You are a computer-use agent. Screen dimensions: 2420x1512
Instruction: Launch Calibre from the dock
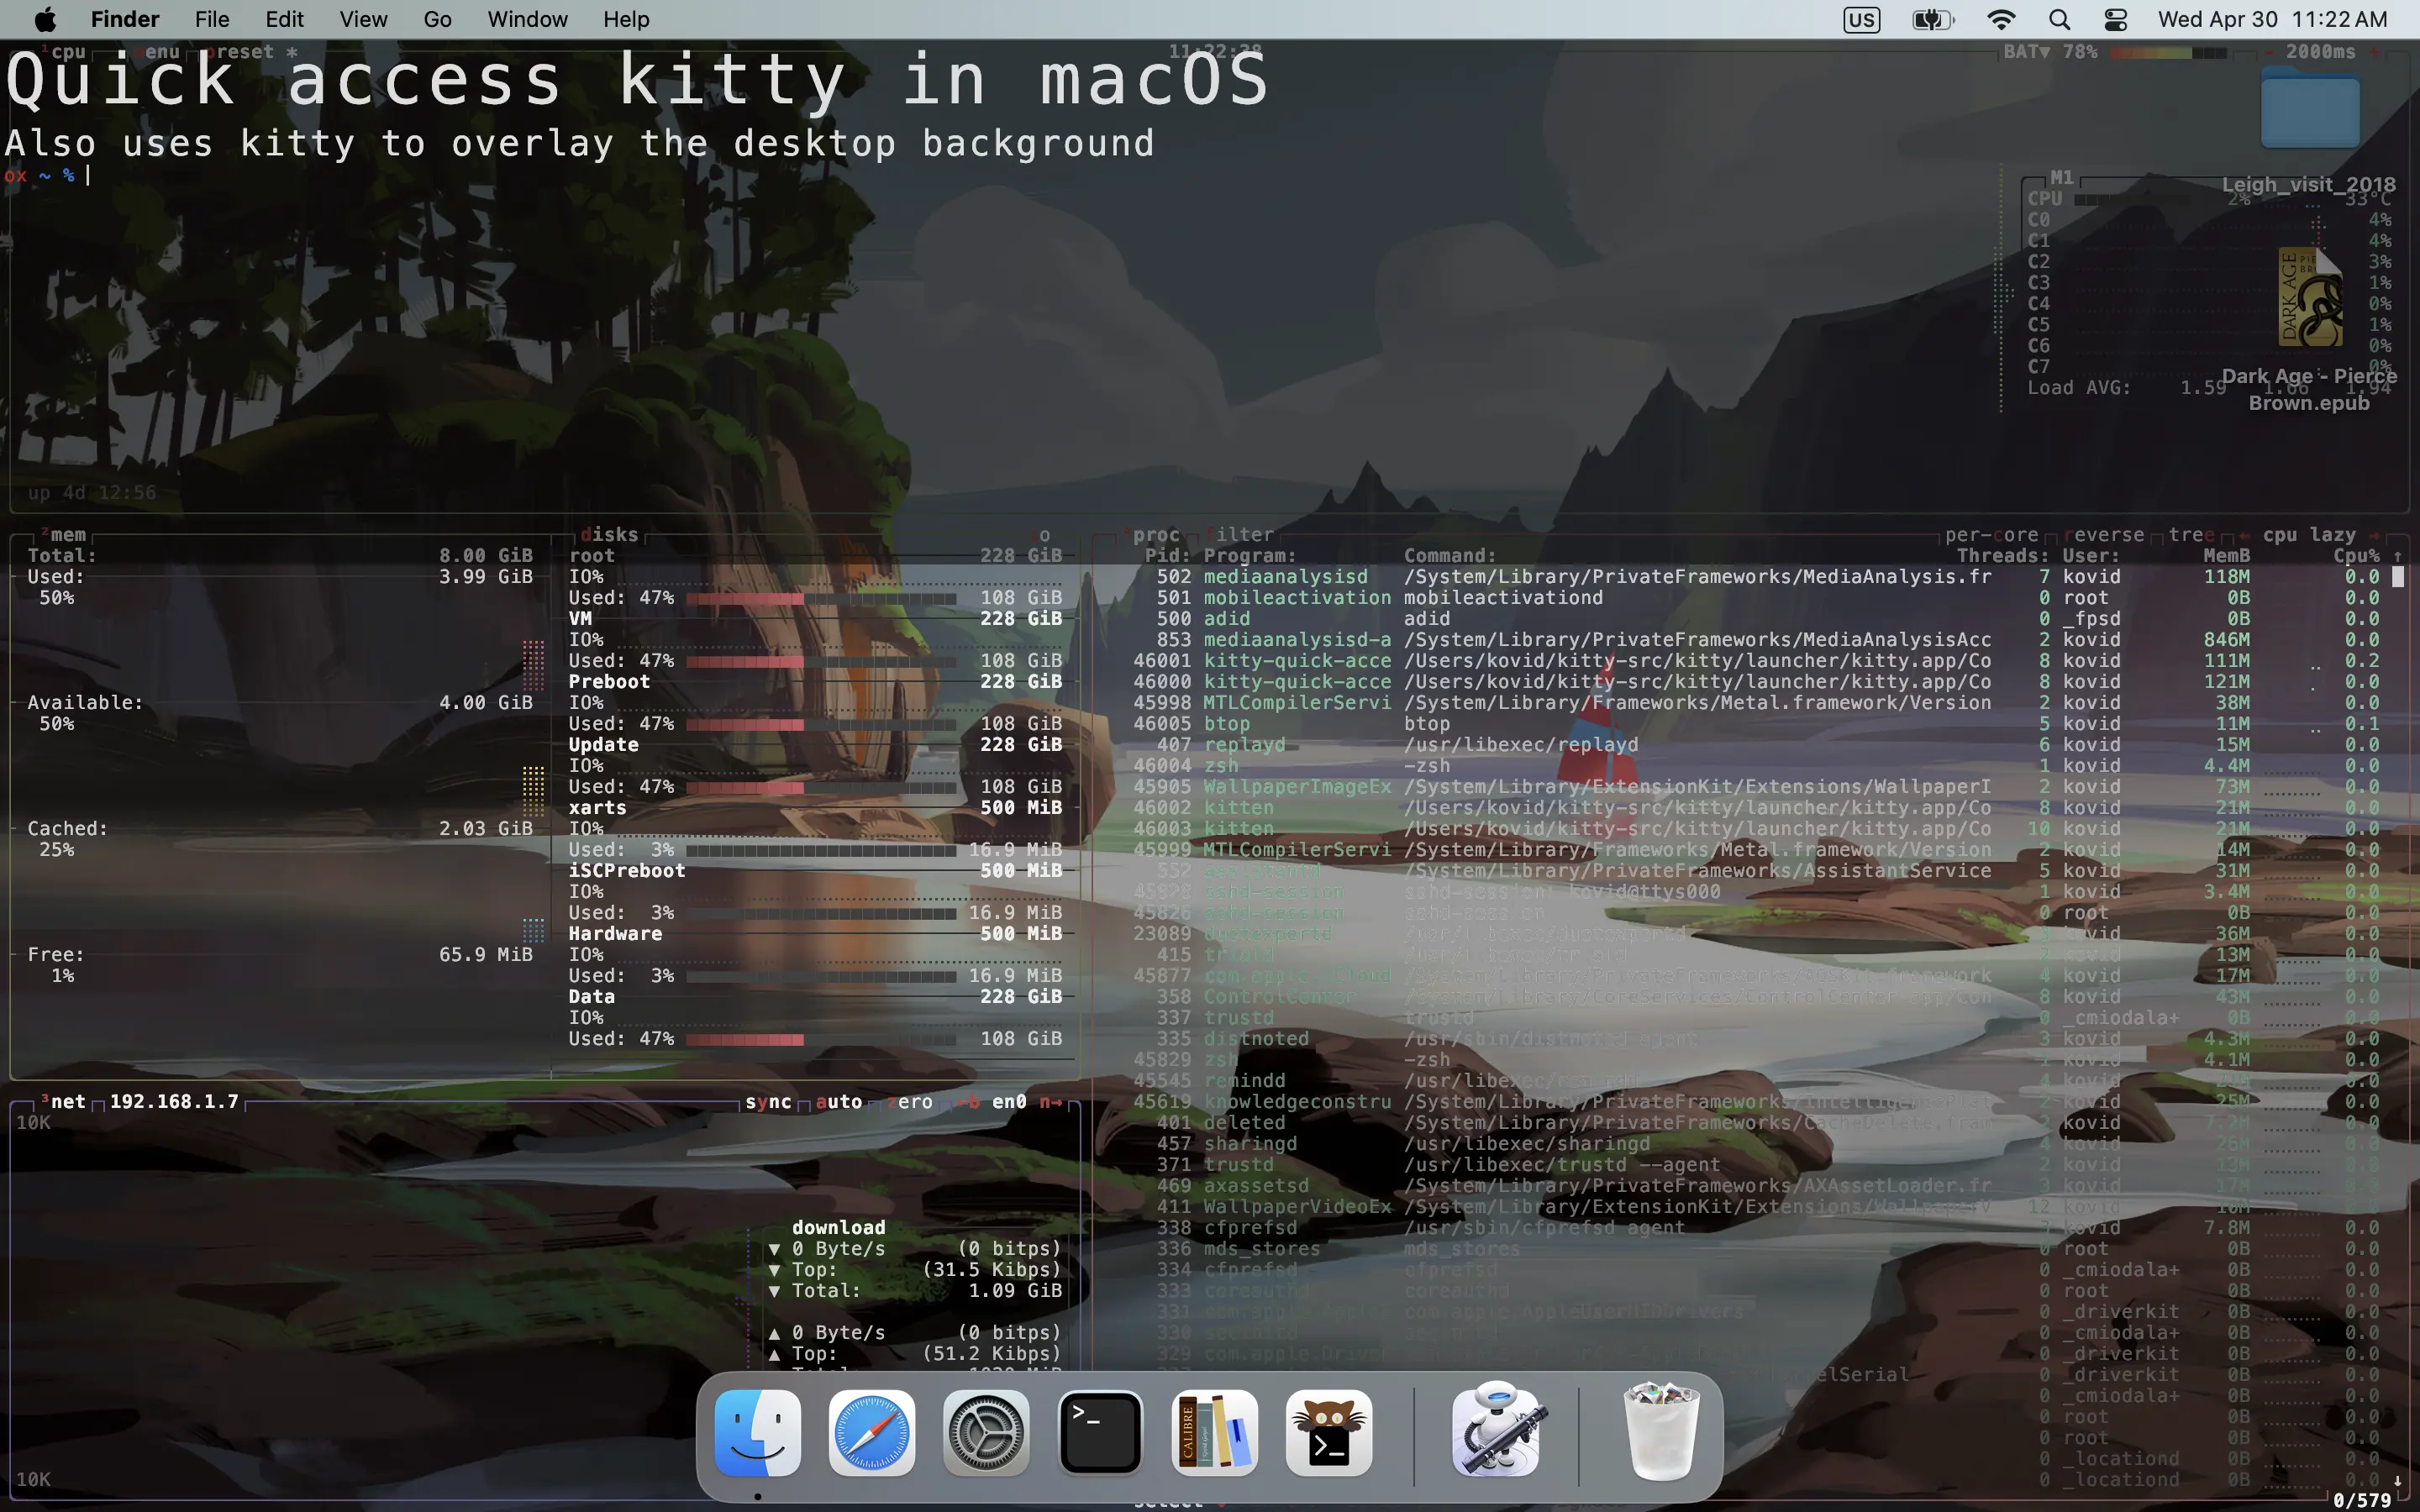pos(1214,1432)
